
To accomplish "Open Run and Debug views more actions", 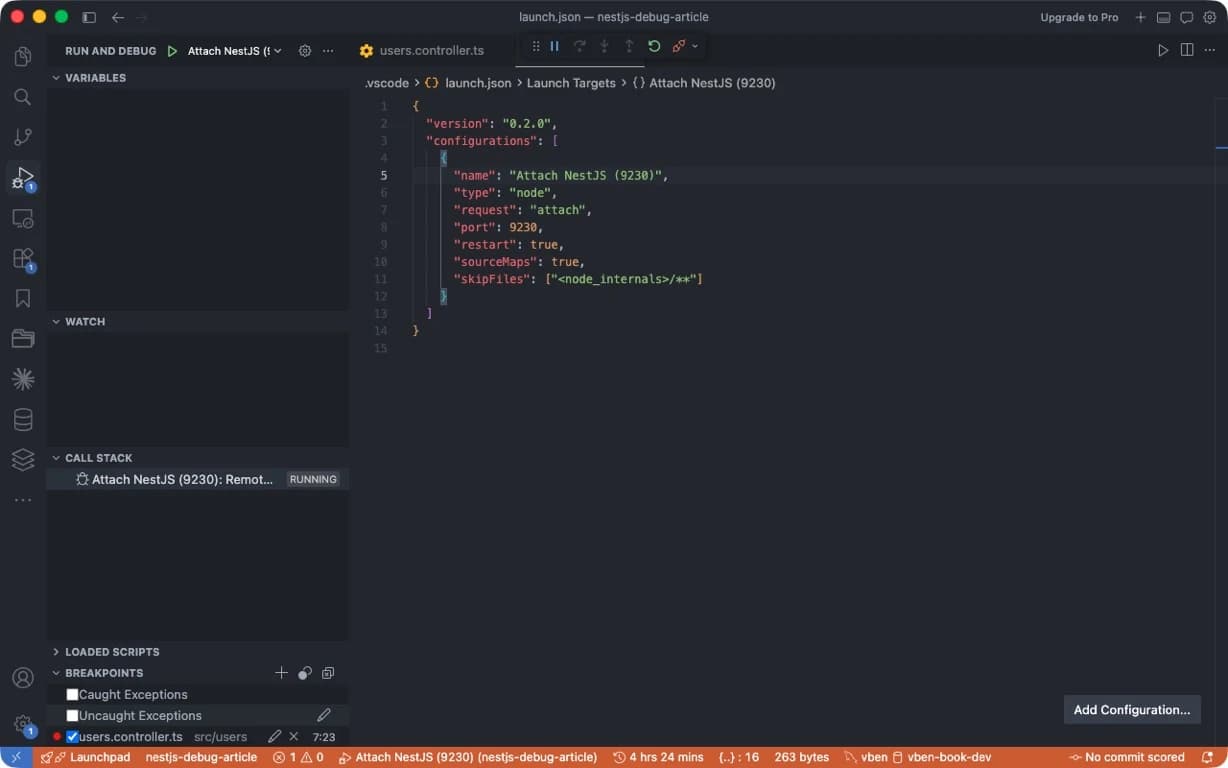I will pos(328,51).
